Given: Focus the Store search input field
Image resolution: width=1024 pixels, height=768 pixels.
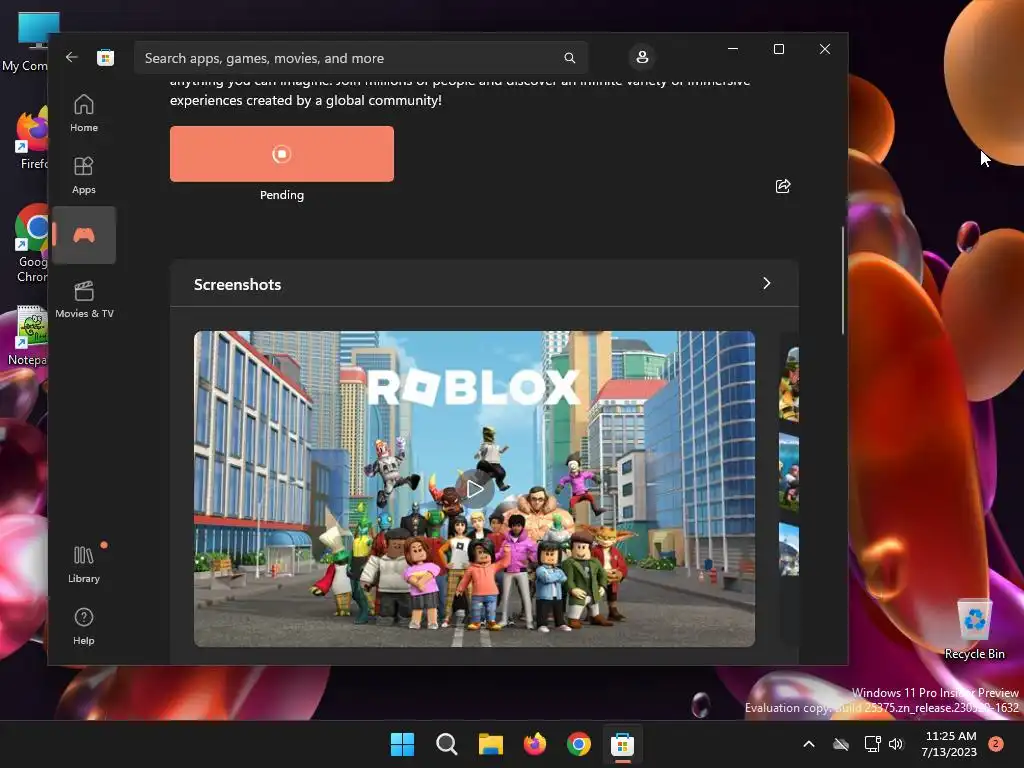Looking at the screenshot, I should pyautogui.click(x=360, y=58).
